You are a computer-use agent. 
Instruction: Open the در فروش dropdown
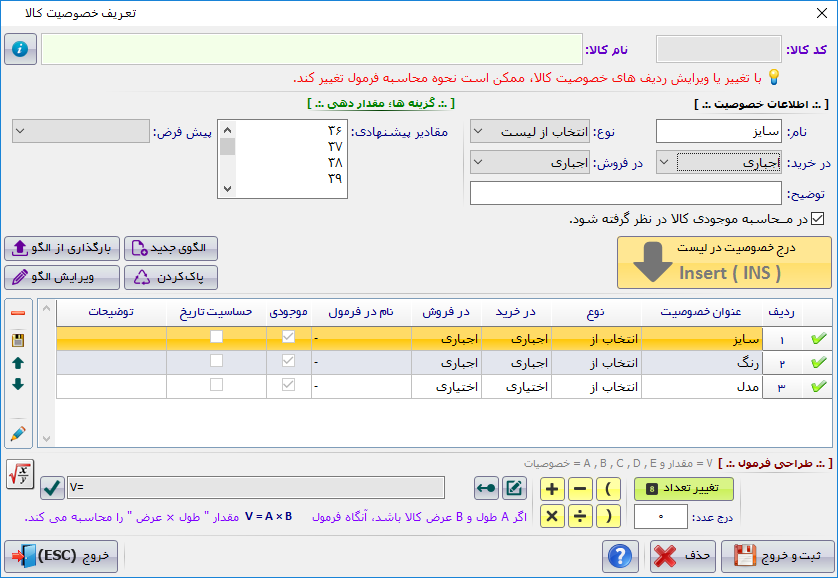tap(530, 162)
